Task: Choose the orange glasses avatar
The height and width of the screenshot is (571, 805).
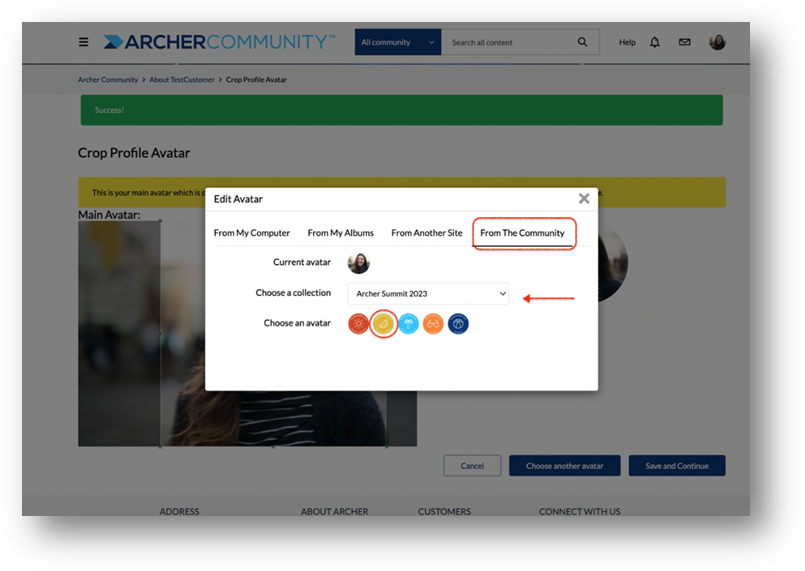Action: [x=433, y=323]
